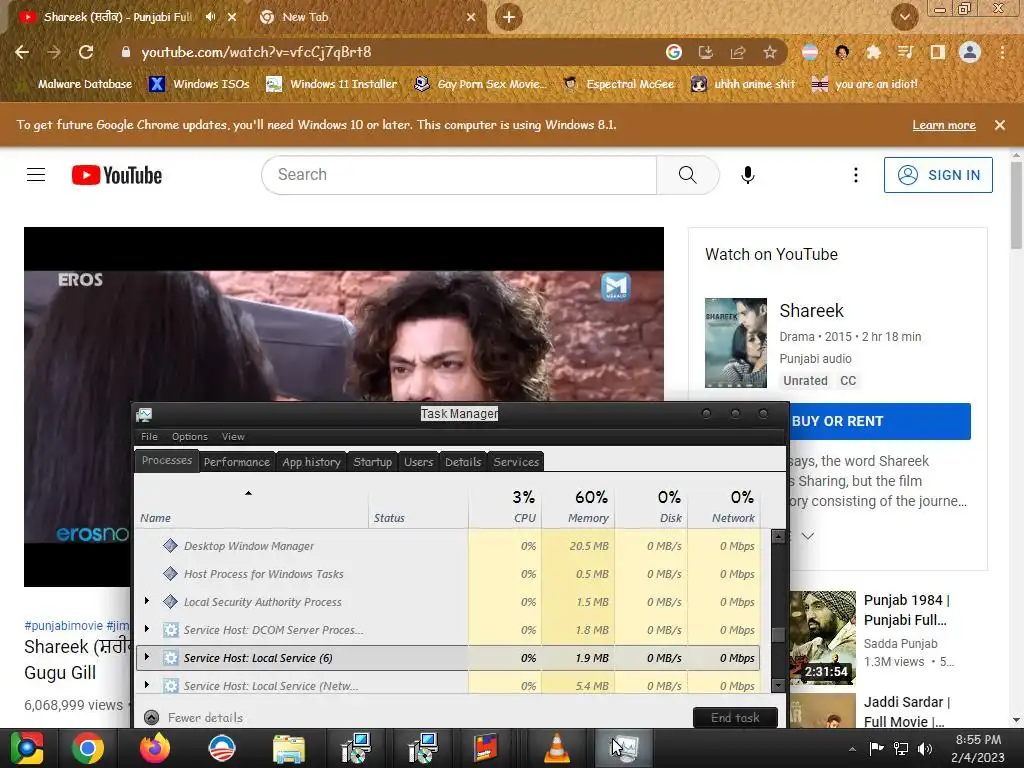Open the media control icon in Chrome toolbar
This screenshot has height=768, width=1024.
pos(905,52)
